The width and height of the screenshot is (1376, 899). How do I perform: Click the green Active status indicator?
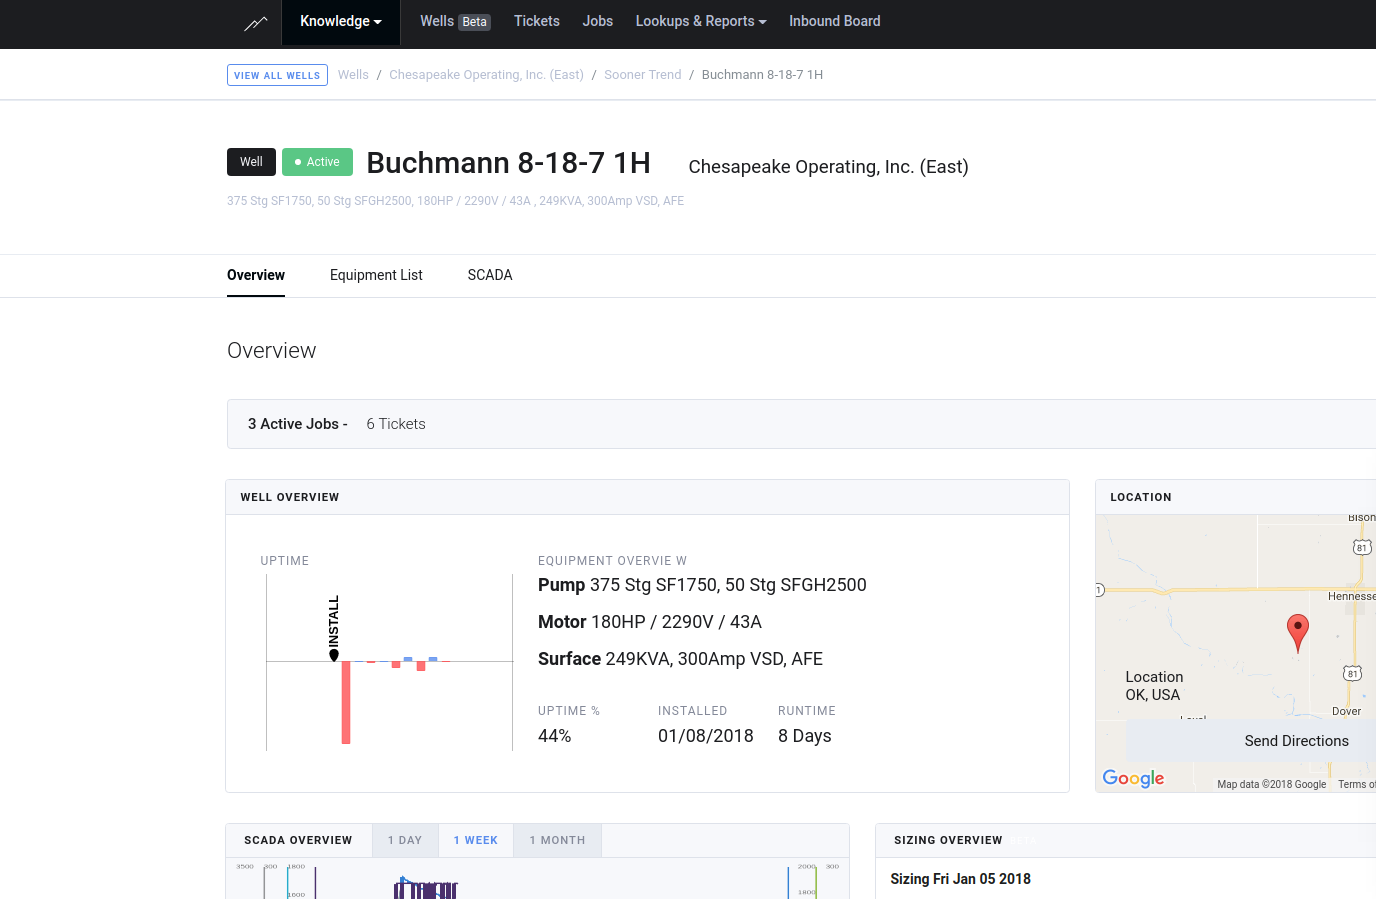tap(317, 161)
